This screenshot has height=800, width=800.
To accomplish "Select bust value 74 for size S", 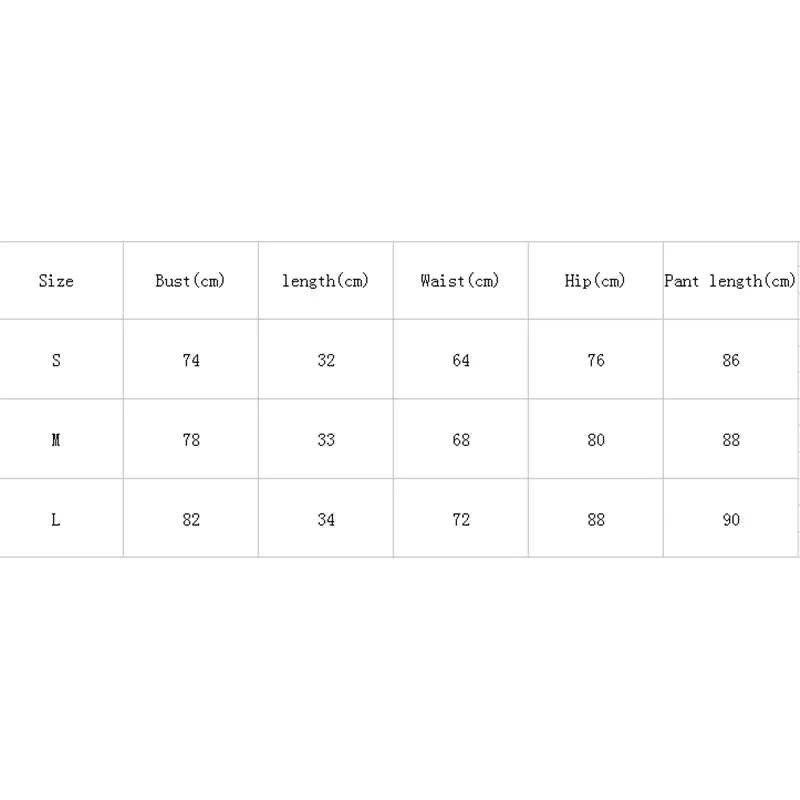I will point(191,360).
